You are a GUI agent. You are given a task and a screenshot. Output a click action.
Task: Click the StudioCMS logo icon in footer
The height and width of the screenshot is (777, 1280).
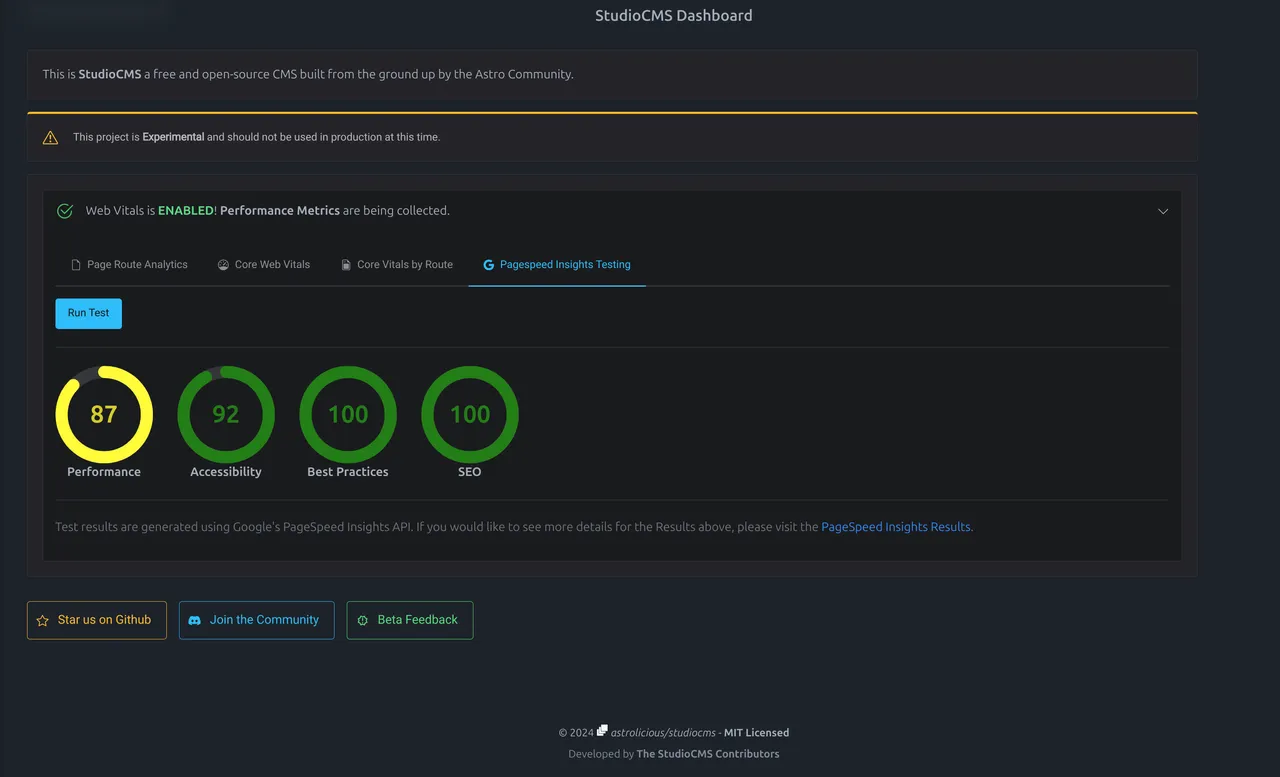point(602,731)
